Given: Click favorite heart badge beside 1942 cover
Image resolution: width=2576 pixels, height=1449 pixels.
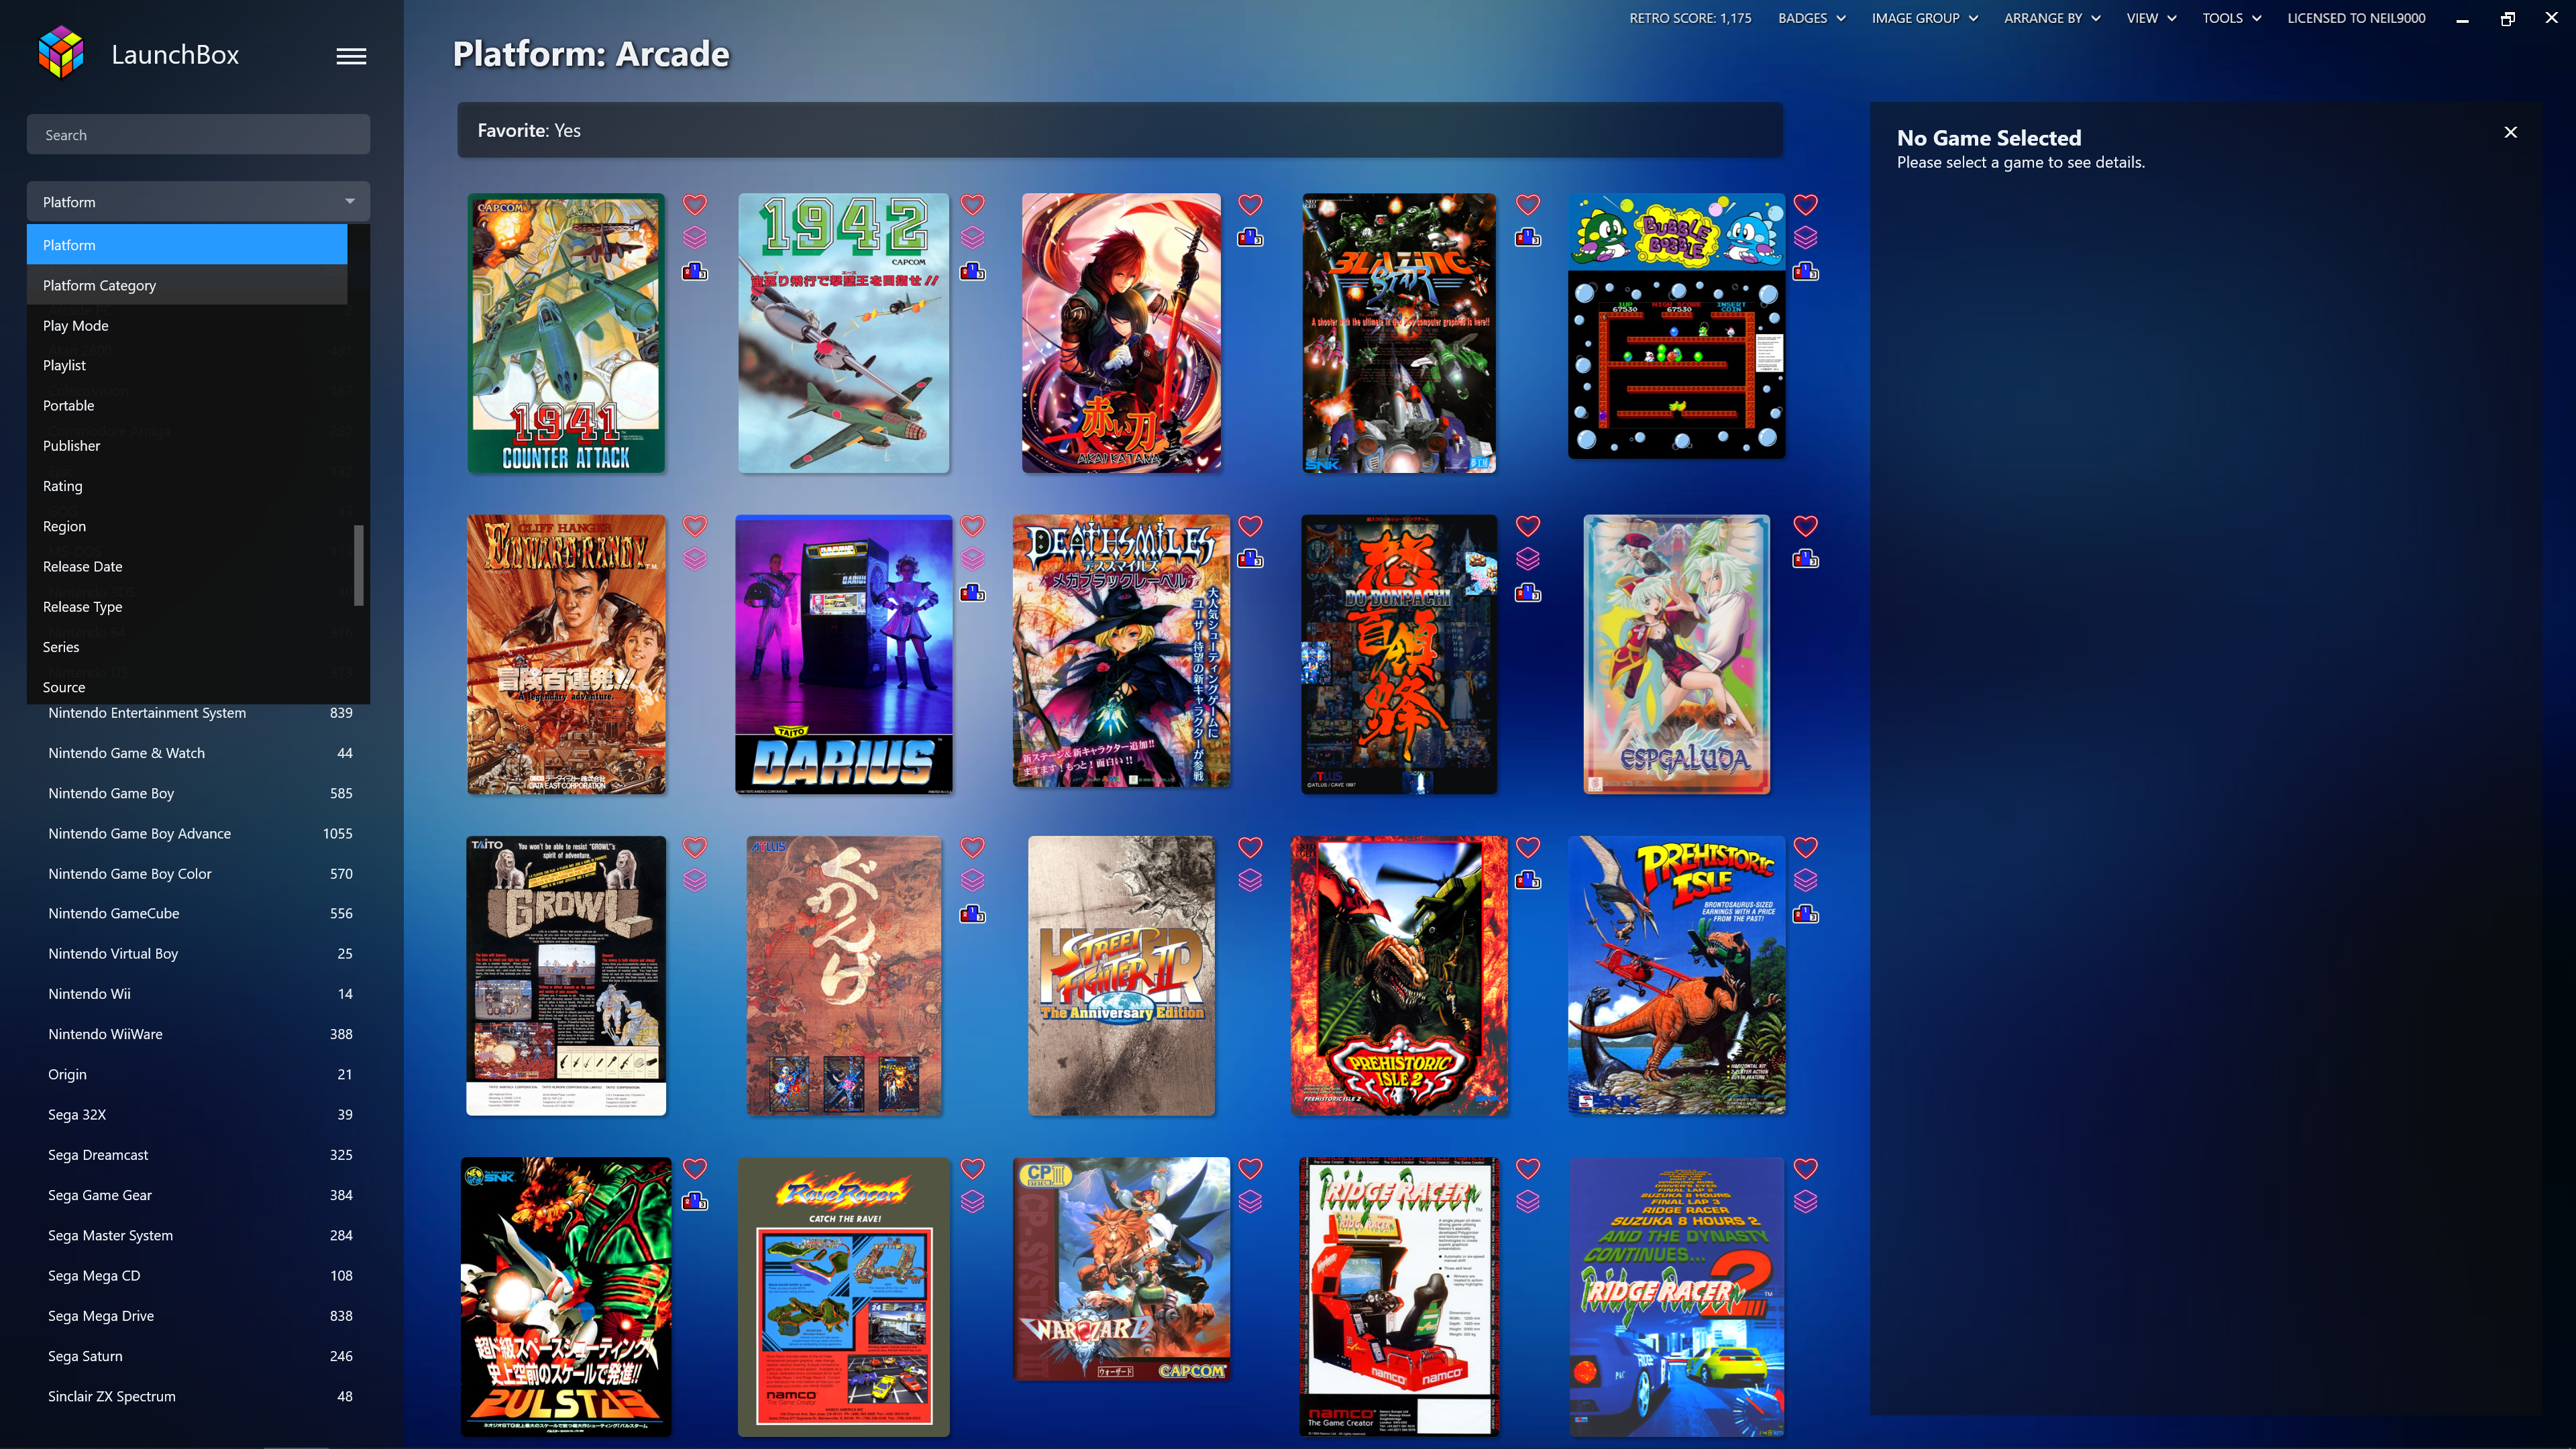Looking at the screenshot, I should click(973, 204).
